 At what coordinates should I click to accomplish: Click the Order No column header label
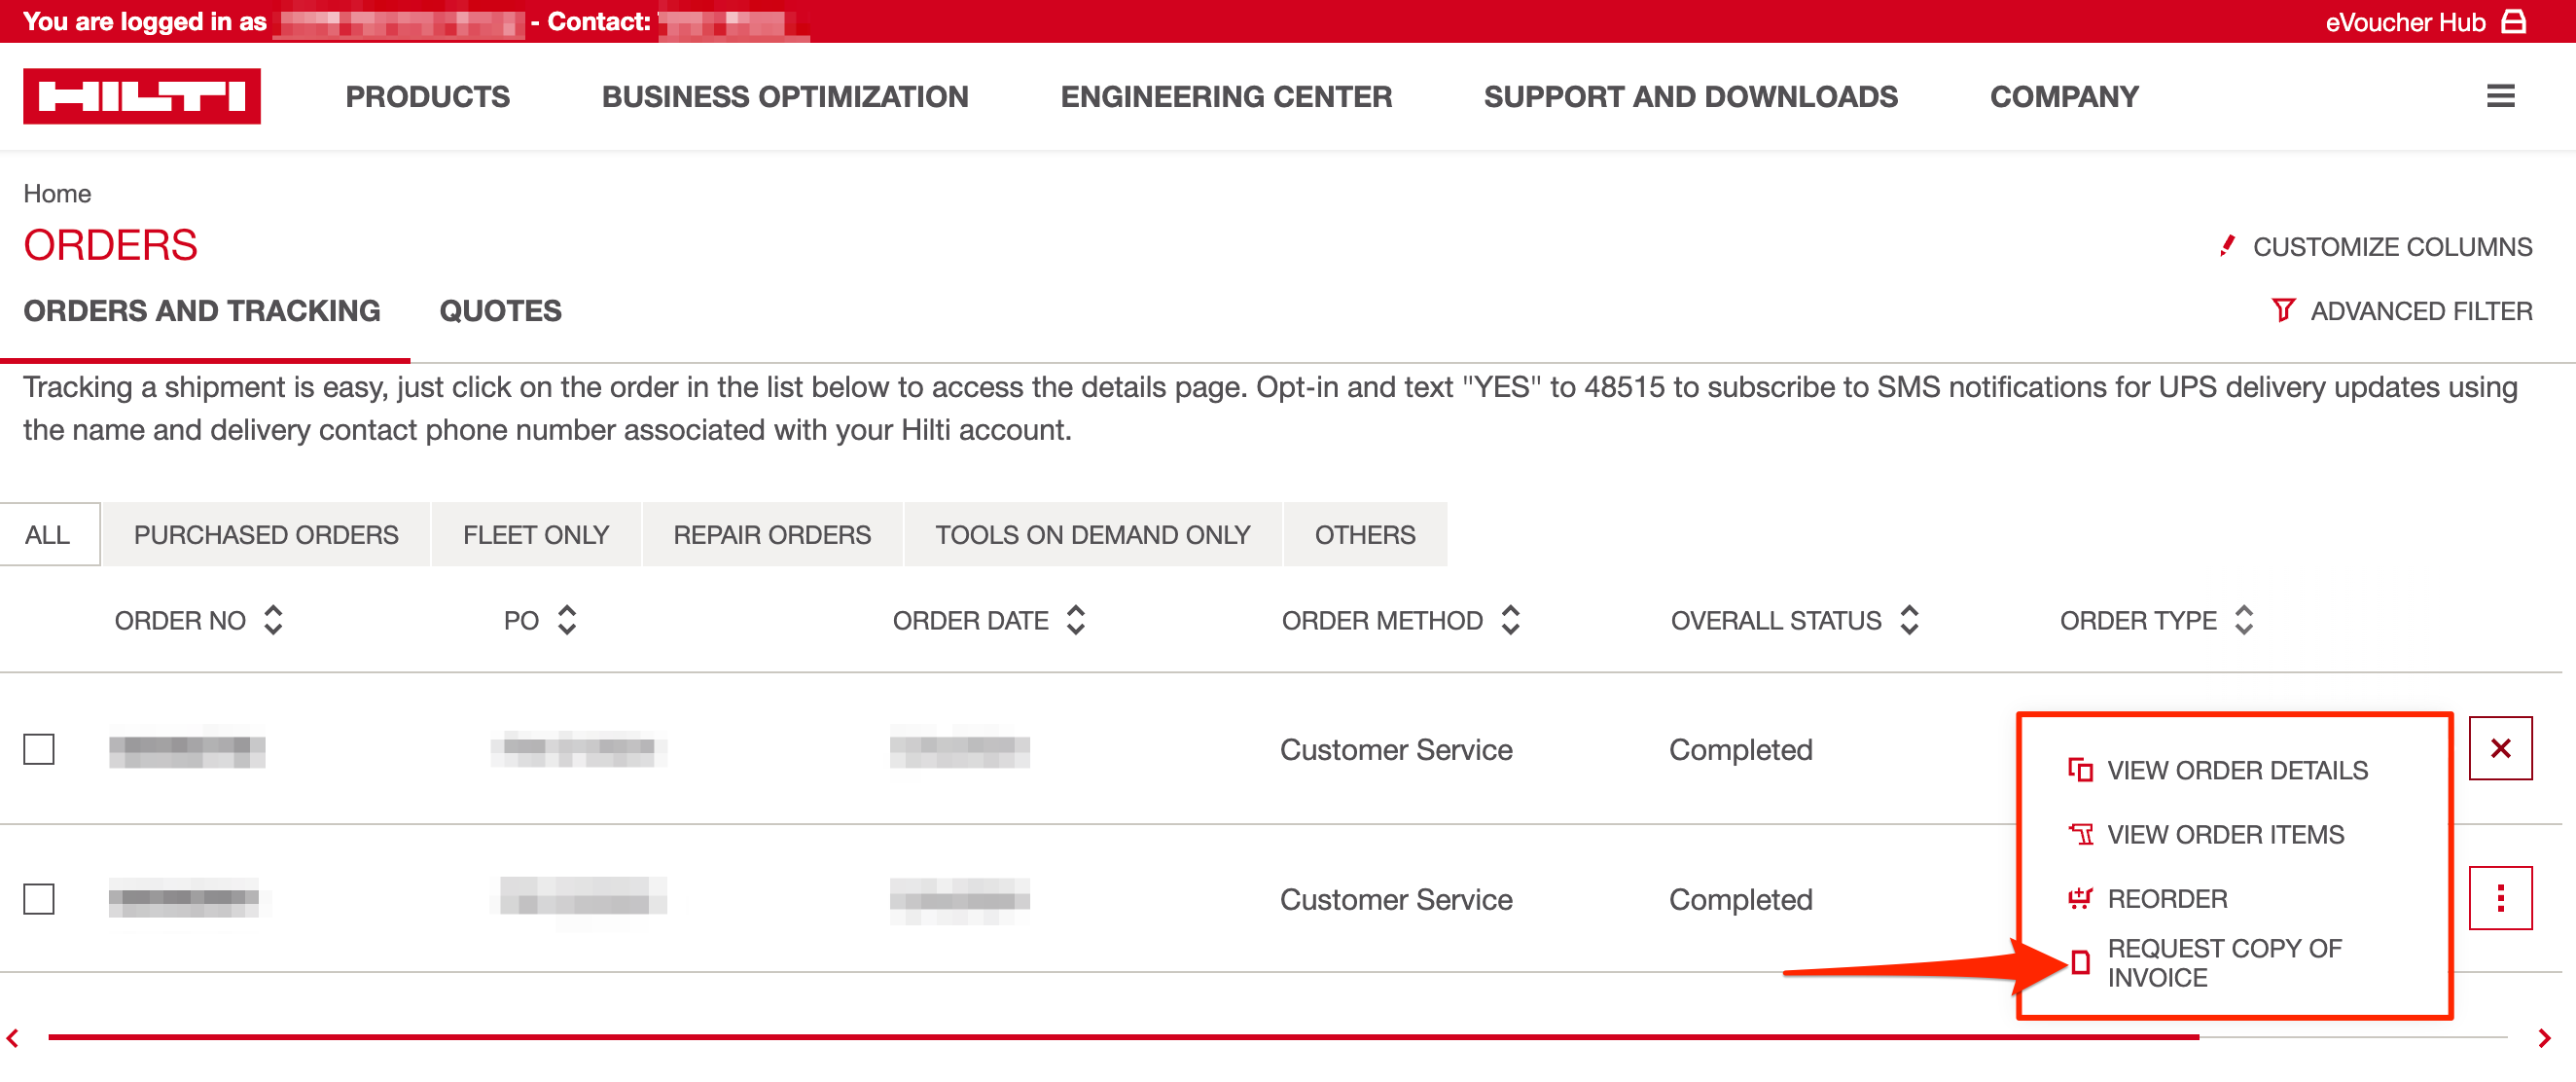(180, 621)
